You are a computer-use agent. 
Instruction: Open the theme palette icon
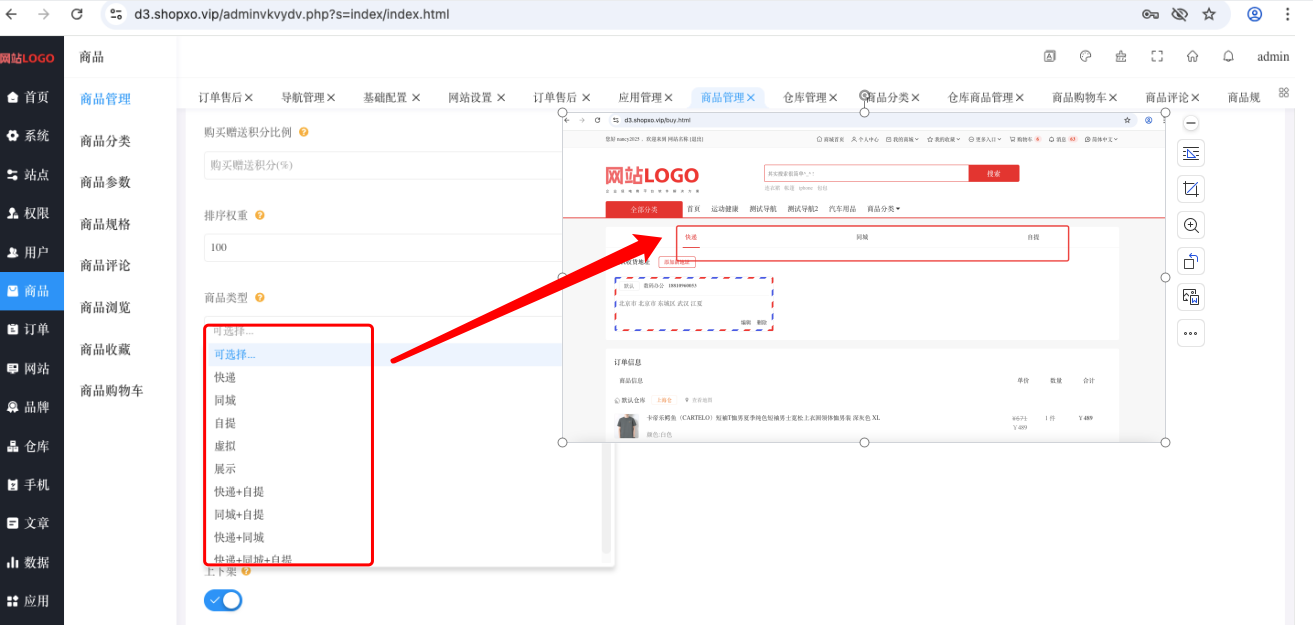tap(1085, 57)
